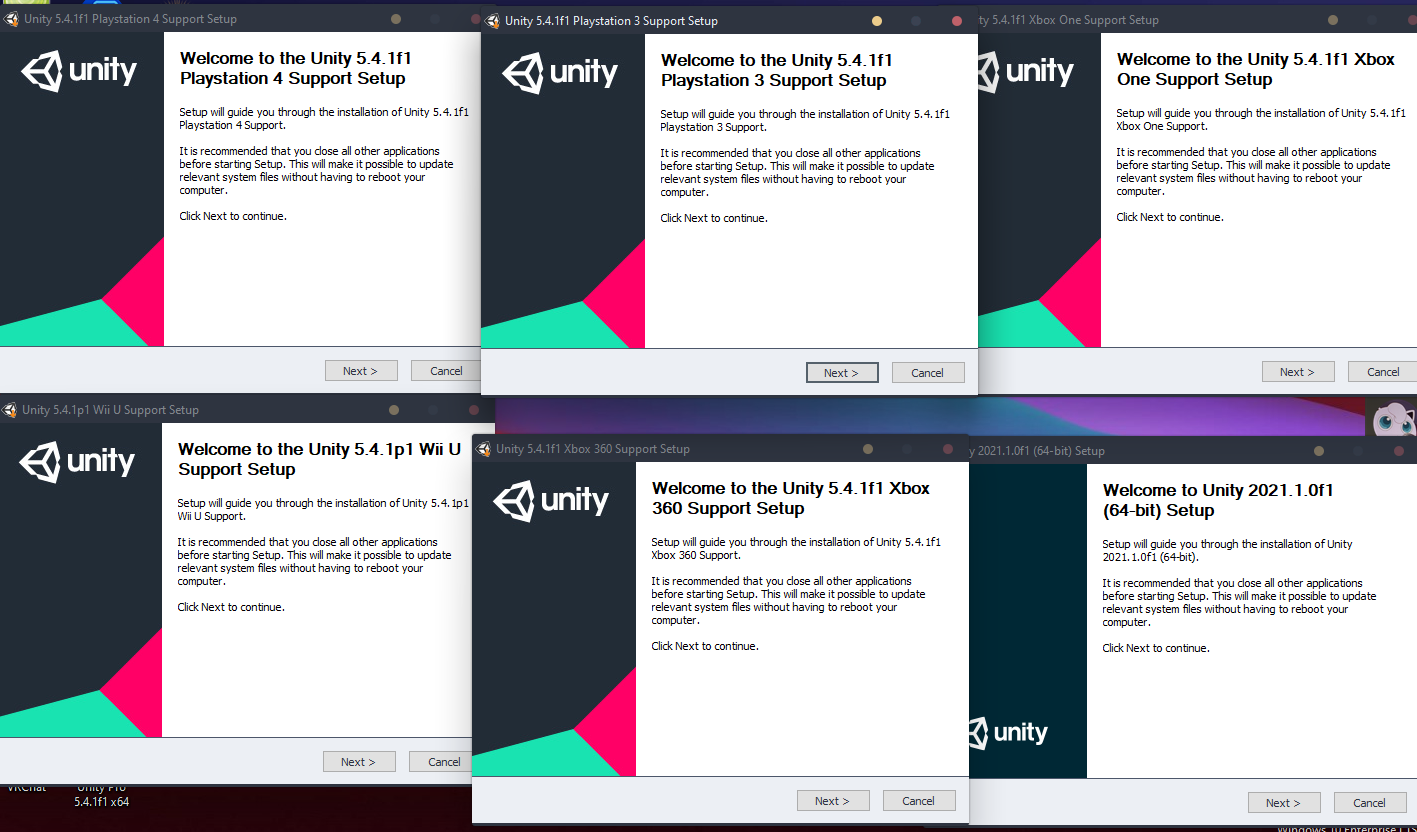Click the Wii U Support Setup title bar icon

click(x=9, y=409)
